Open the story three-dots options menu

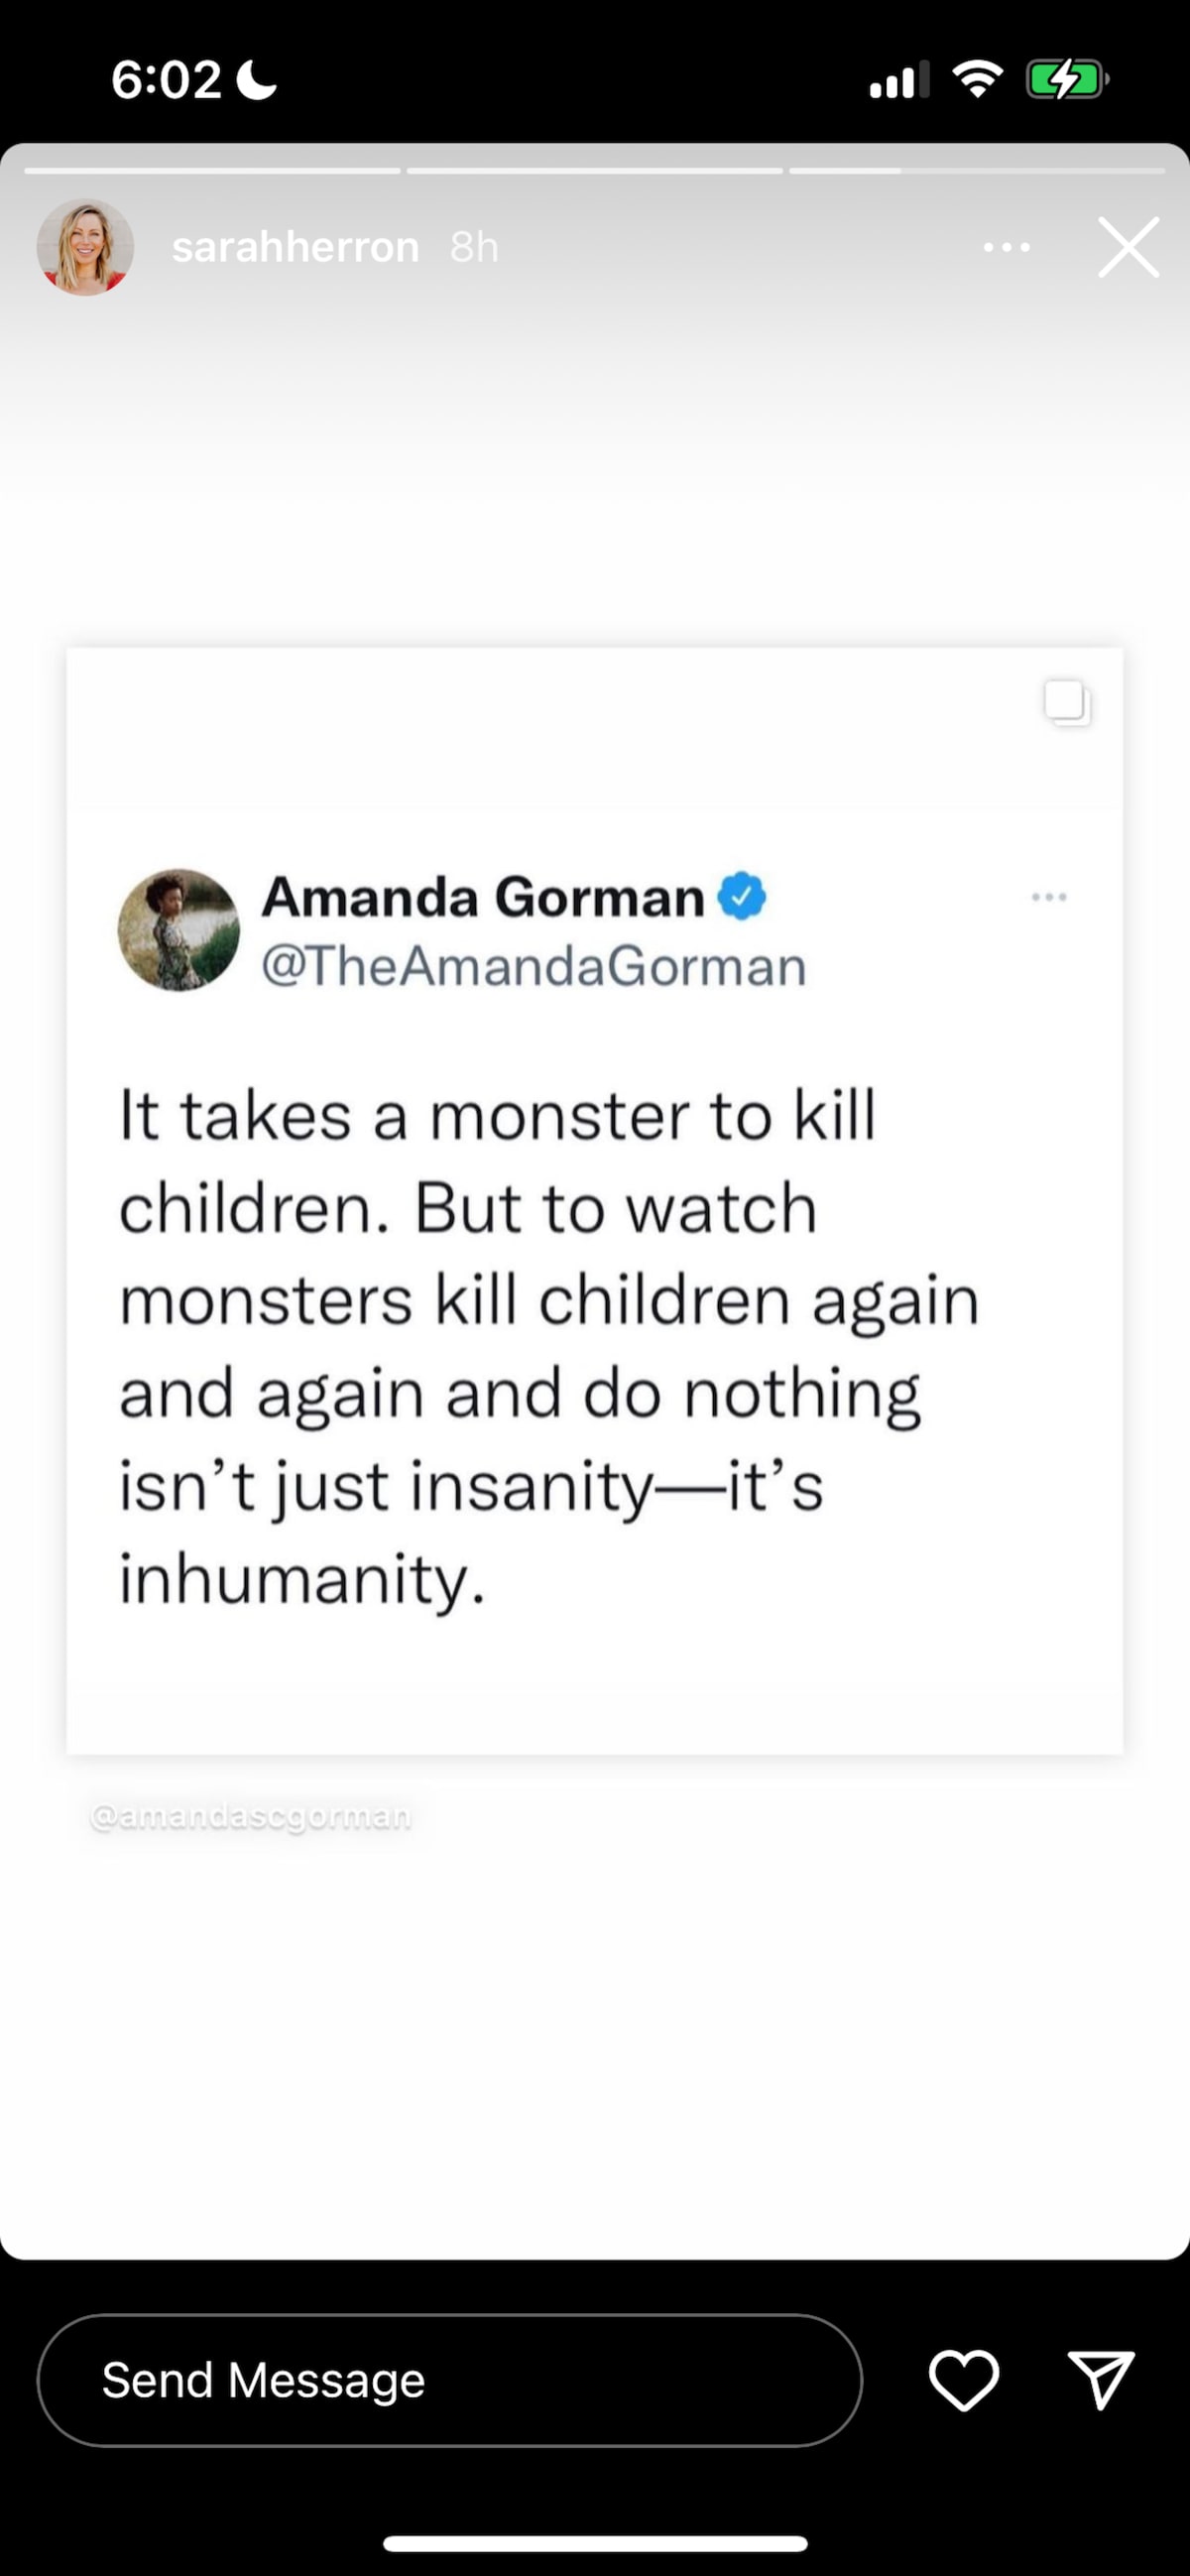tap(1006, 247)
